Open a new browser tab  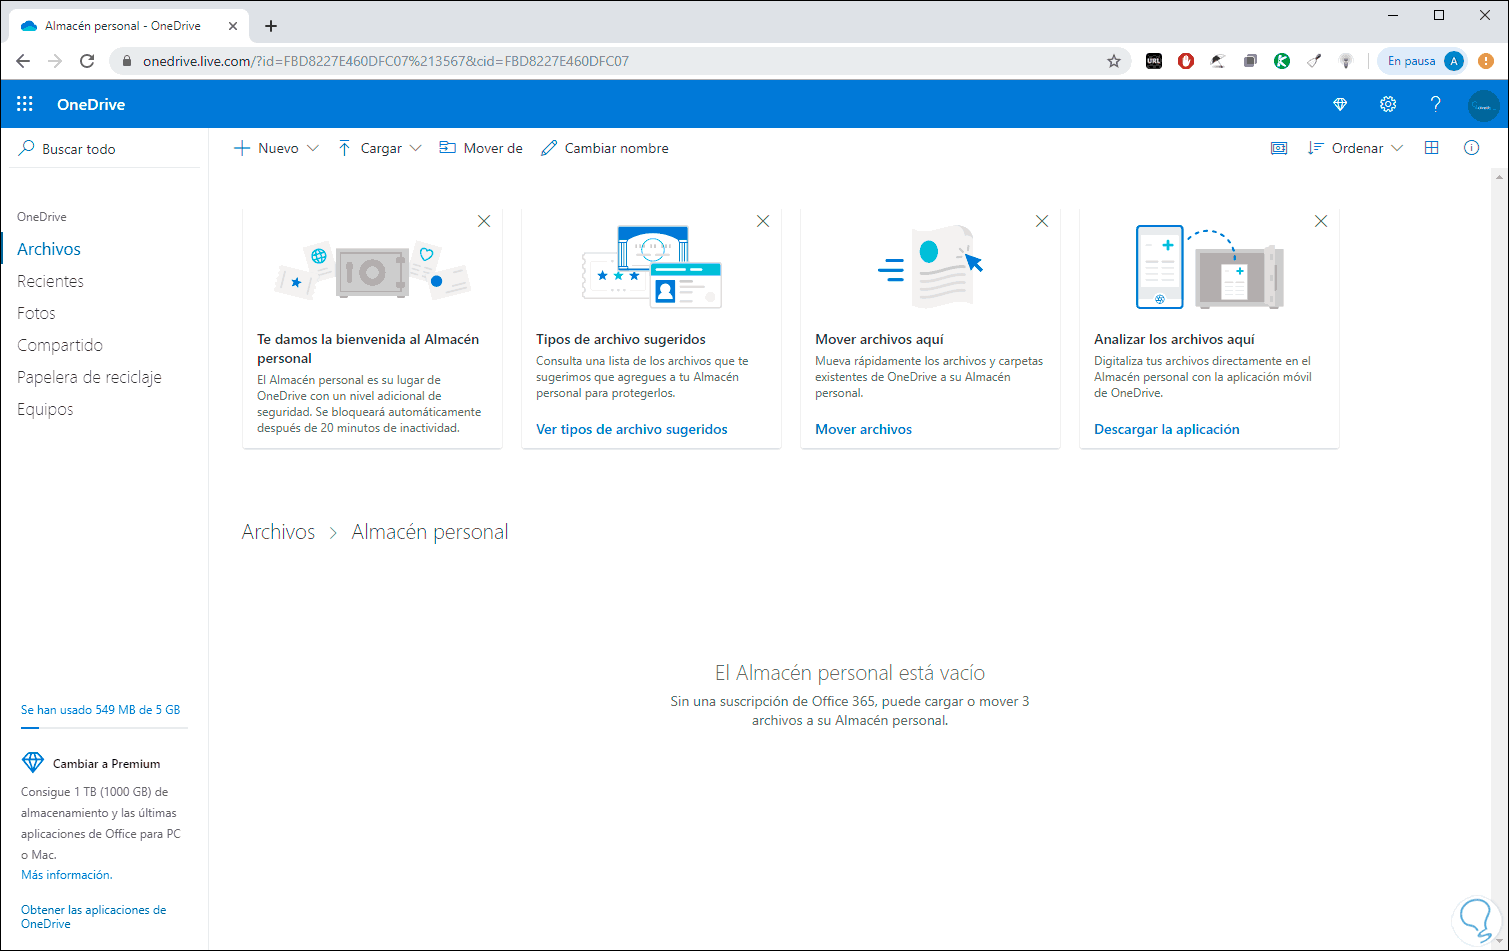(x=271, y=26)
